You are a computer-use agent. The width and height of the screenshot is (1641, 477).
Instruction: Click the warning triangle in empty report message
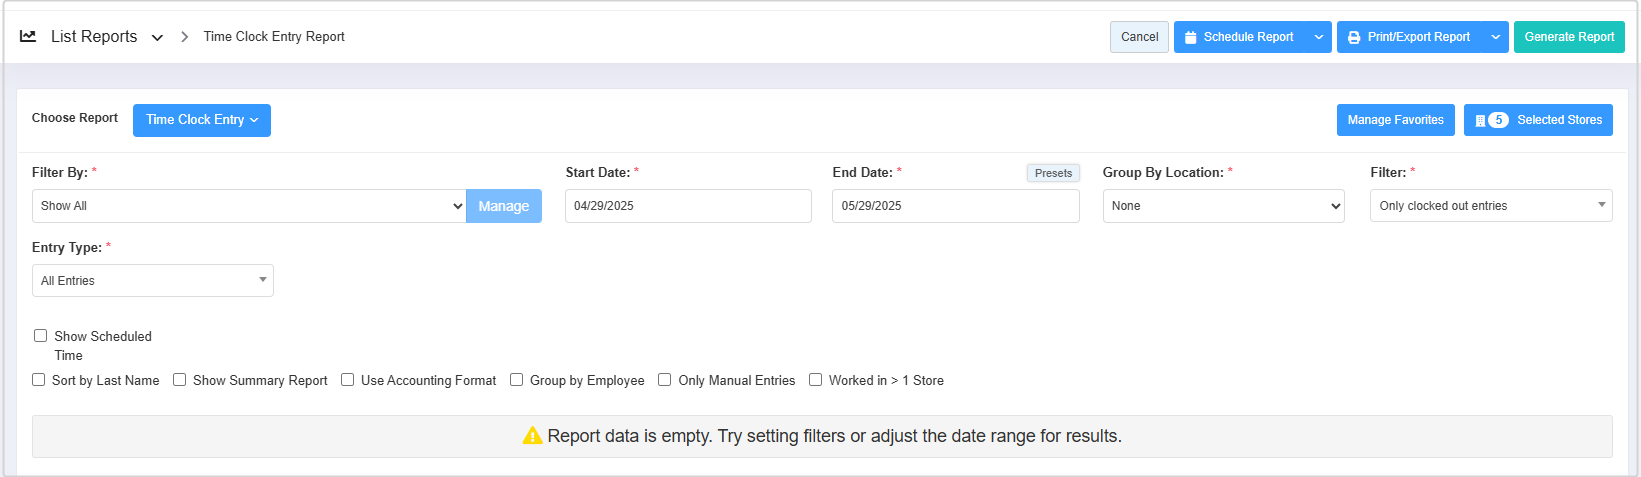(x=533, y=436)
